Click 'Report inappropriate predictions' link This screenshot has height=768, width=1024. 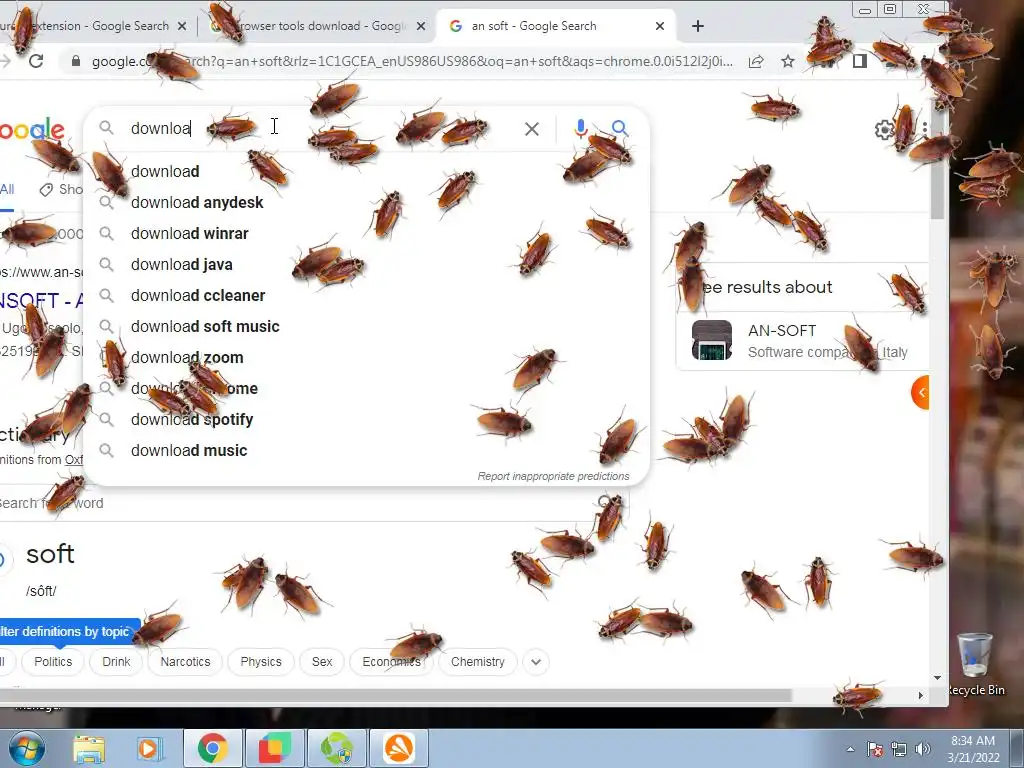coord(553,476)
